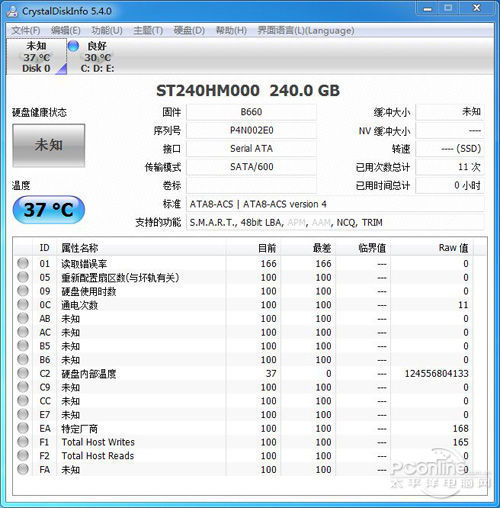Screen dimensions: 500x508
Task: Open the 硬盘(D) menu
Action: click(189, 31)
